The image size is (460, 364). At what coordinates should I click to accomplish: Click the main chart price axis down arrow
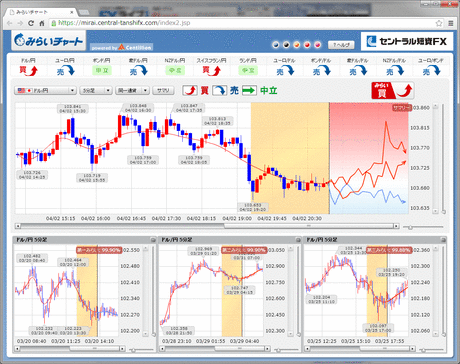tap(435, 211)
